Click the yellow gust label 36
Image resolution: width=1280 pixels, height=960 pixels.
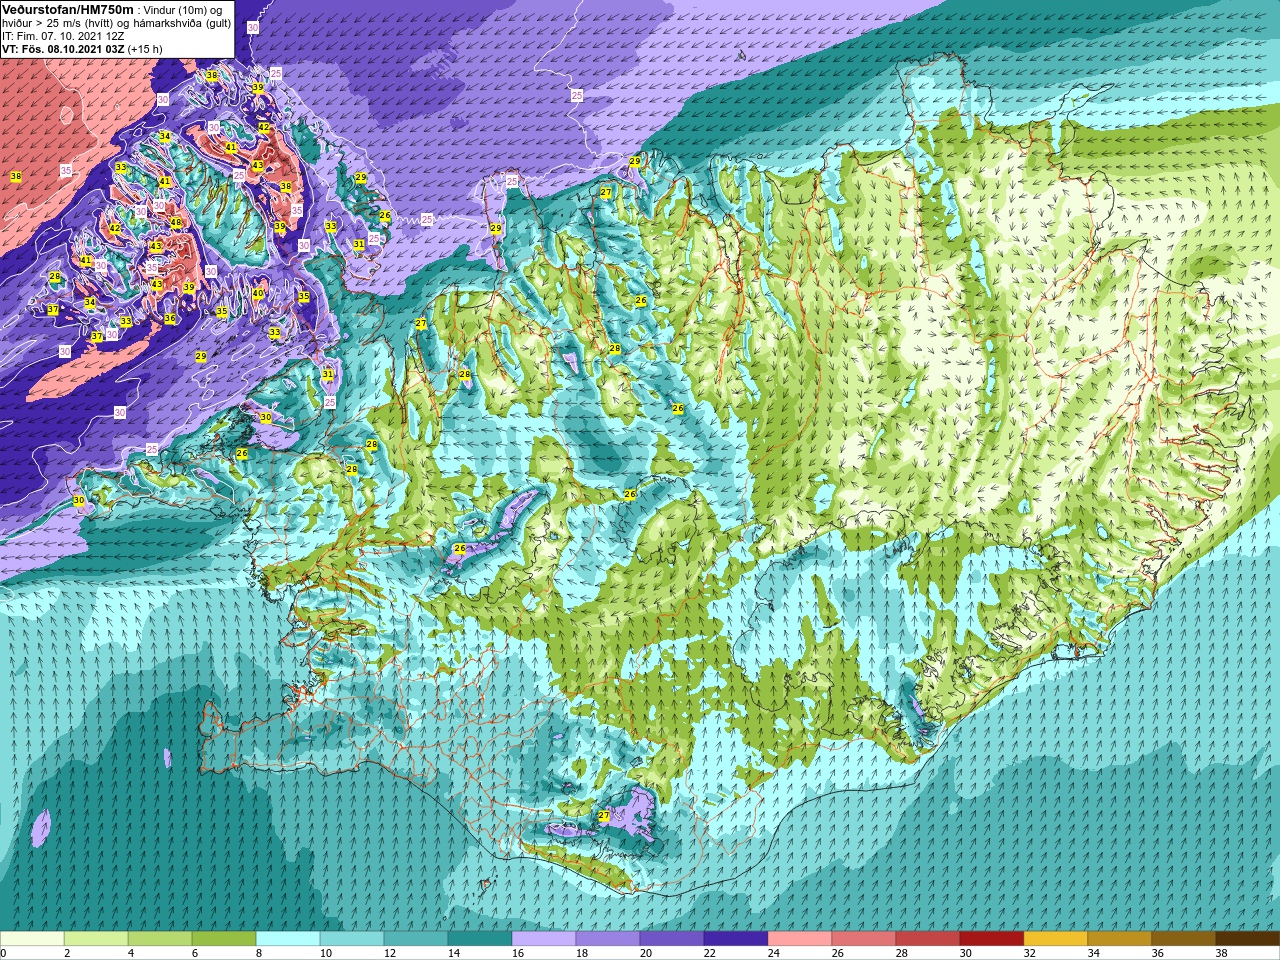[170, 319]
